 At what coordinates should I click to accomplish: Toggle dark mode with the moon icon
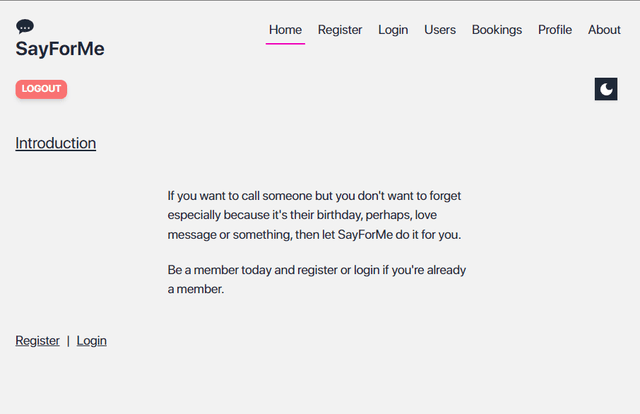pos(606,89)
